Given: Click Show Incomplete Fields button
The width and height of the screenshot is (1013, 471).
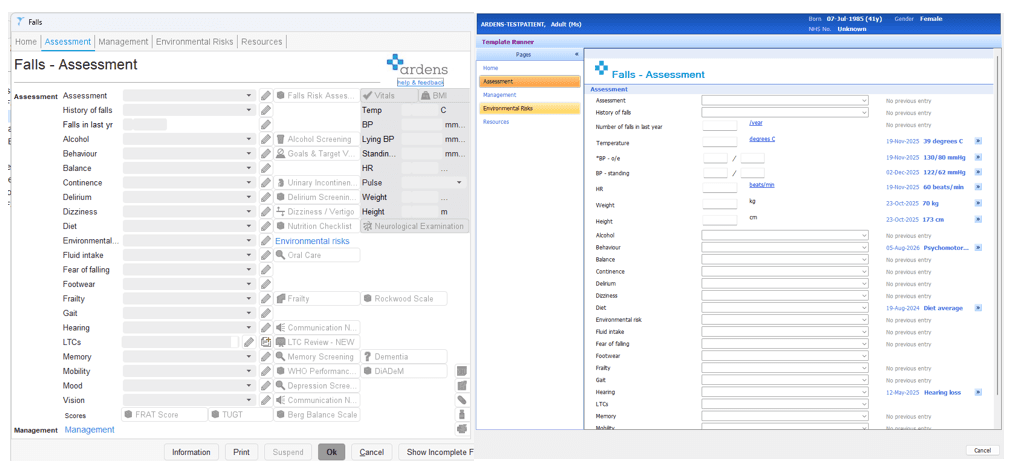Looking at the screenshot, I should point(436,452).
